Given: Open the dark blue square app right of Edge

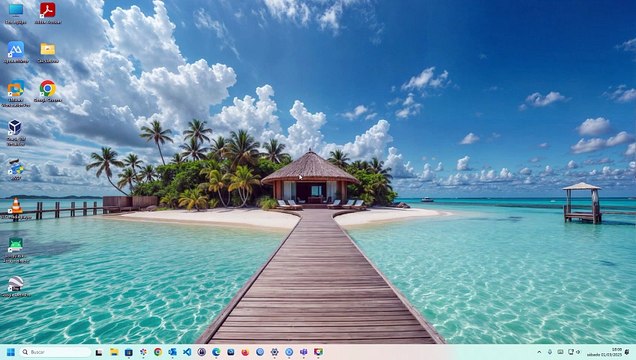Looking at the screenshot, I should coord(231,352).
